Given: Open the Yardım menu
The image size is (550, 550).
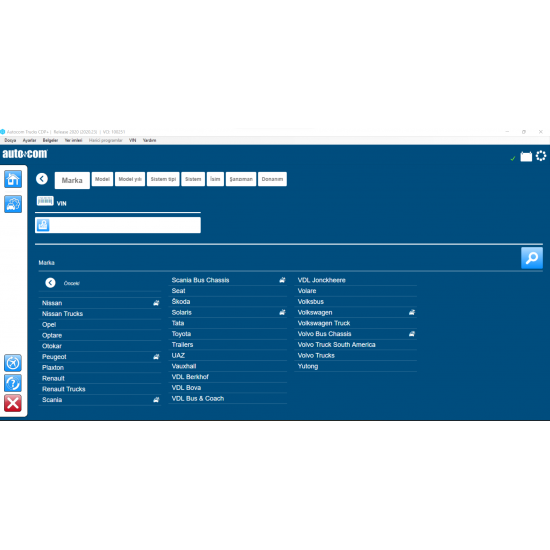Looking at the screenshot, I should pos(149,140).
